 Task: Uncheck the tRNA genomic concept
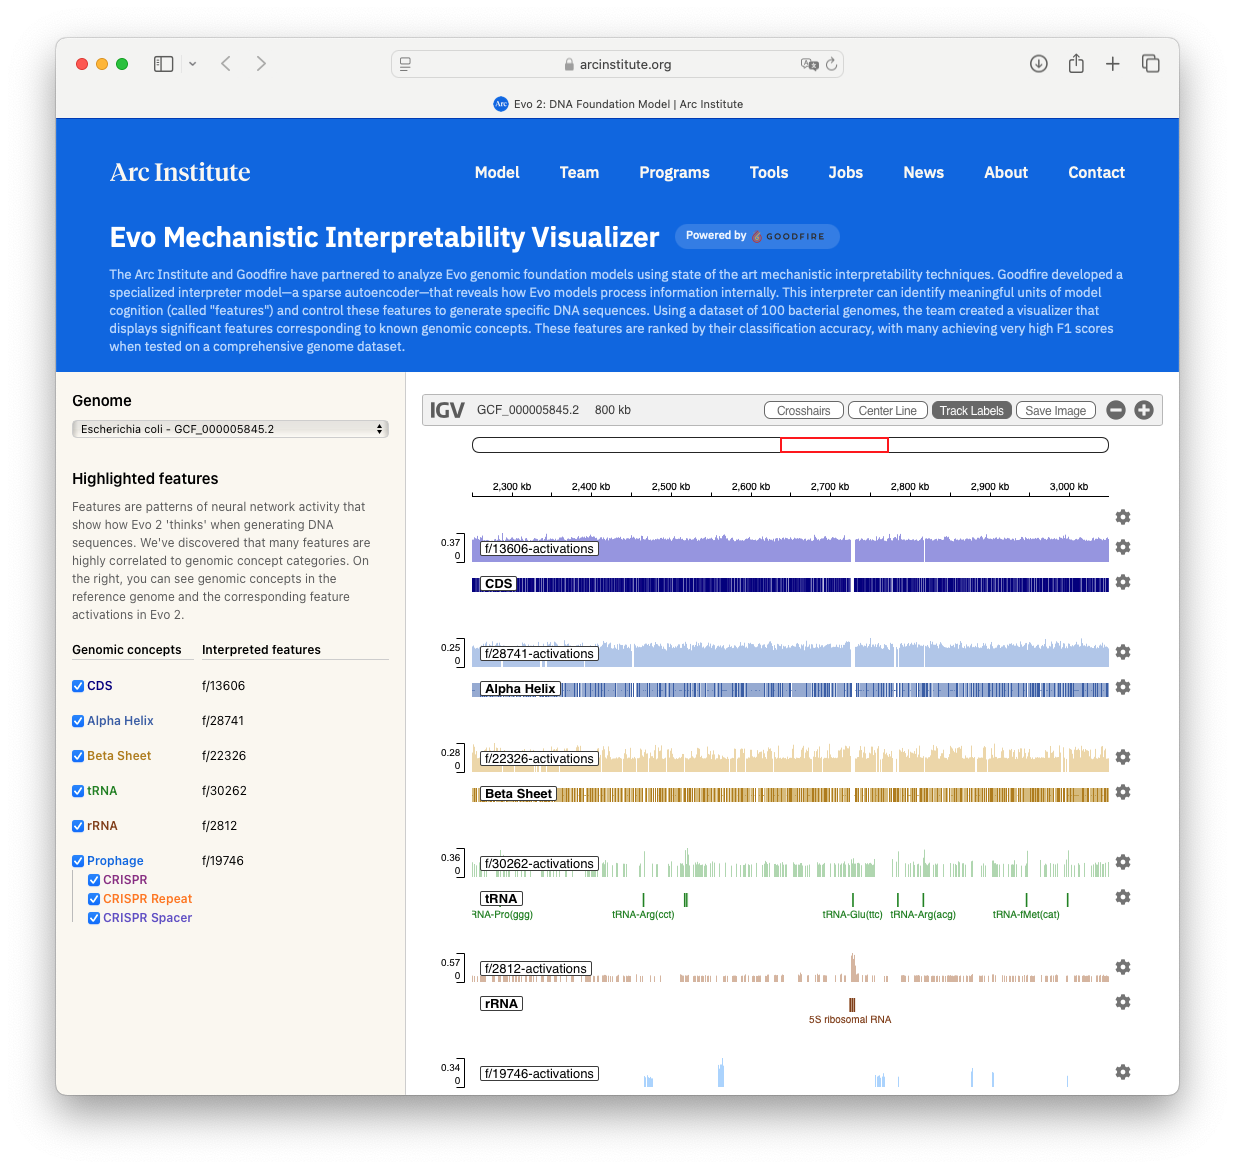[78, 791]
